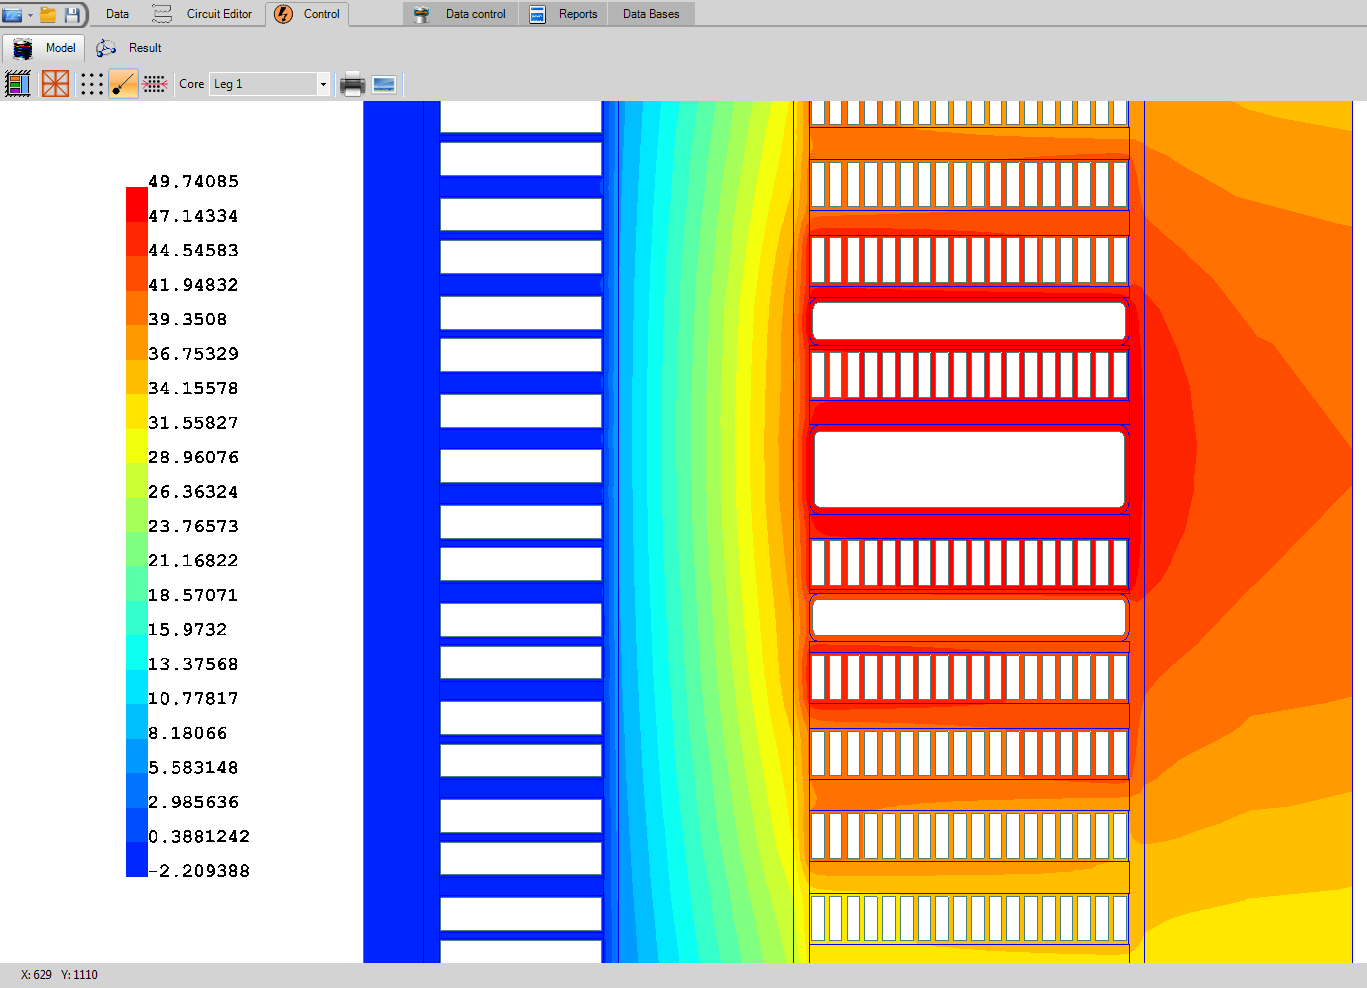Click the colored winding model view icon
The width and height of the screenshot is (1367, 988).
pos(18,84)
